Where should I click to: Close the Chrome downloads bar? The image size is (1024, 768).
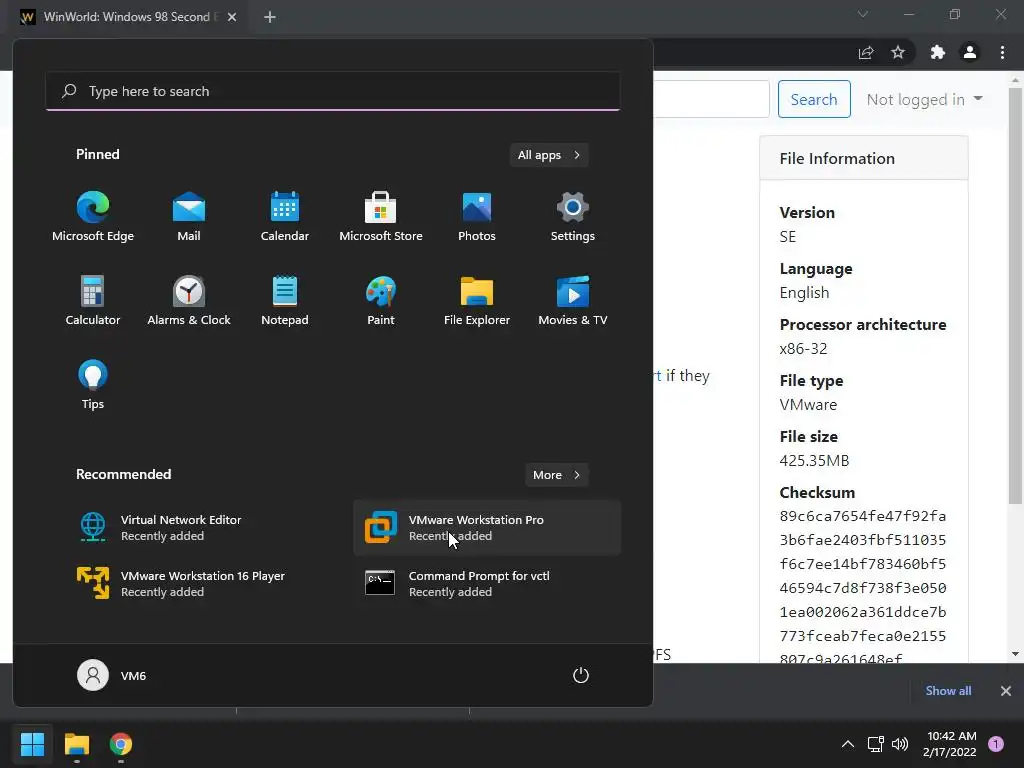[x=1006, y=690]
